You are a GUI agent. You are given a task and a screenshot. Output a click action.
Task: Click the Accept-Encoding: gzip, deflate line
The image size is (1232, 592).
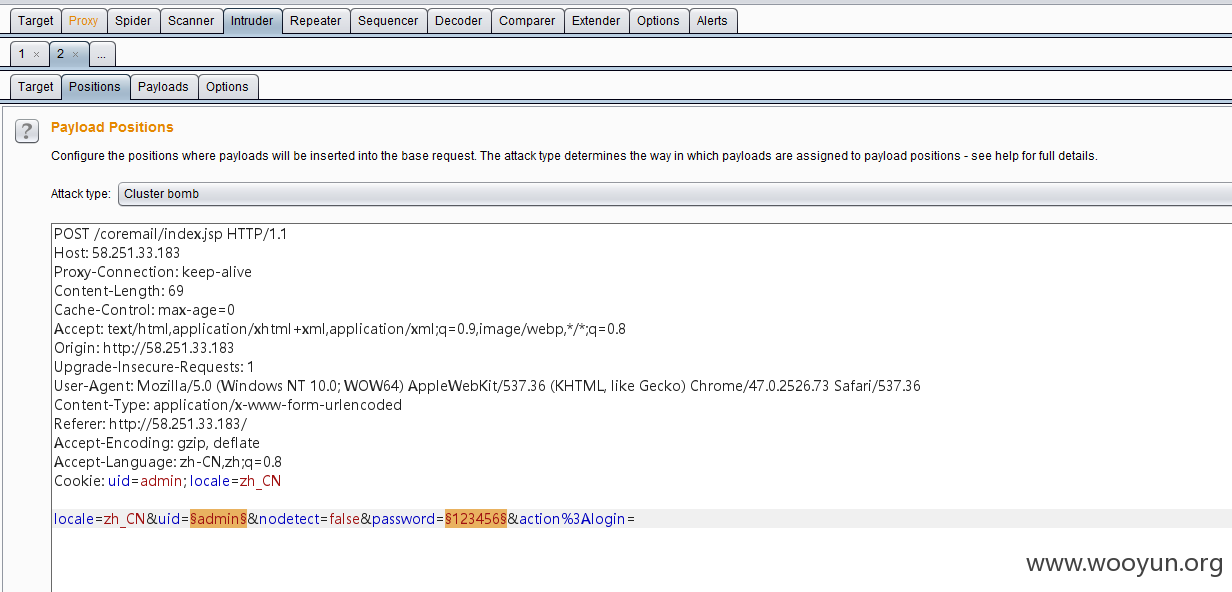[157, 443]
